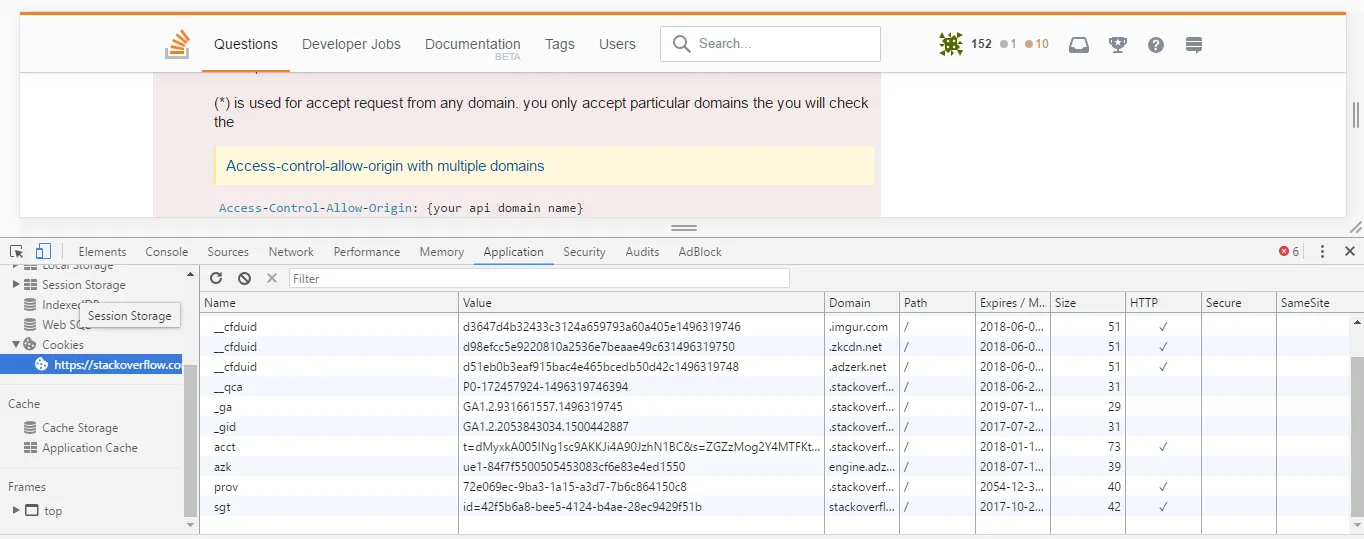
Task: Select Cache Storage in the sidebar
Action: click(x=80, y=428)
